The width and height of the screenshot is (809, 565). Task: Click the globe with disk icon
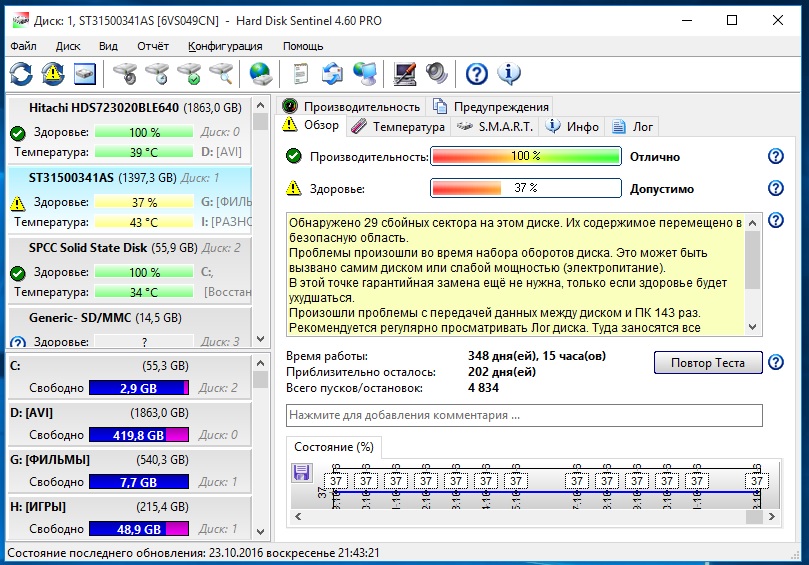(x=261, y=74)
